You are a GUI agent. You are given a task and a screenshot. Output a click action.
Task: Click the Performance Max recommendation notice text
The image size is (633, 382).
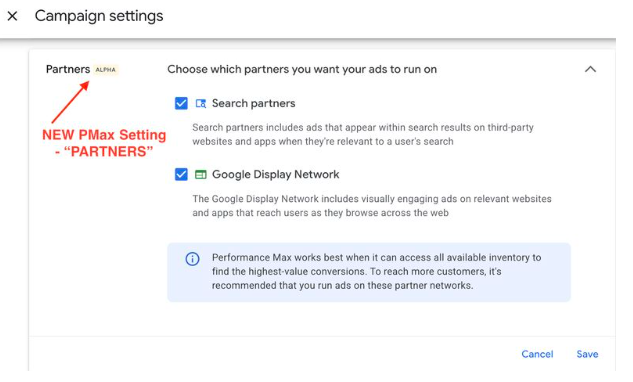coord(376,271)
